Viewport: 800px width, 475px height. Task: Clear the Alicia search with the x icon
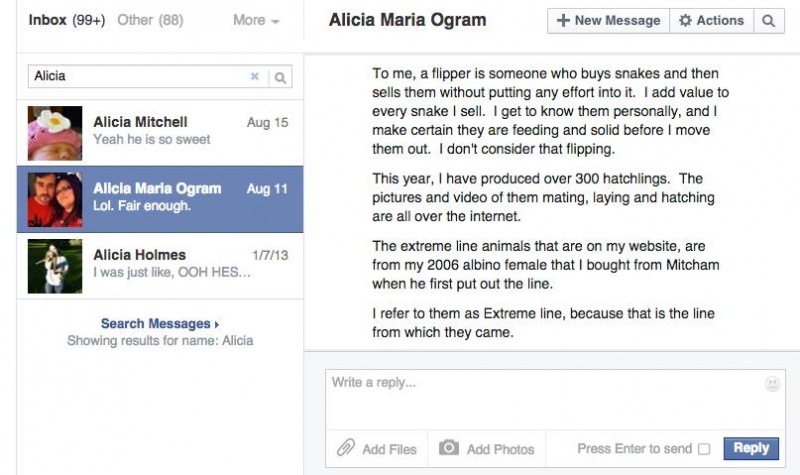[x=255, y=77]
